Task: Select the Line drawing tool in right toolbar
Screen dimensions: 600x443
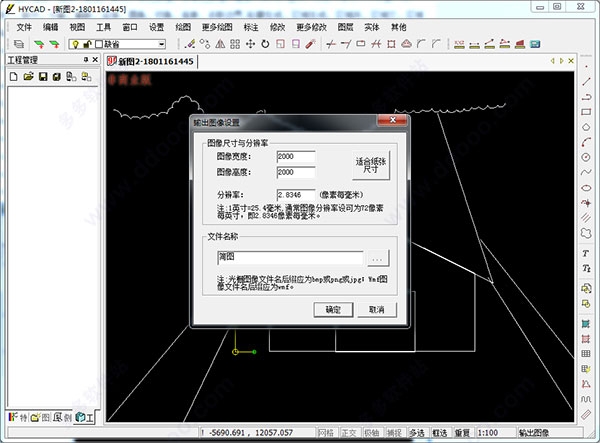Action: pos(586,81)
